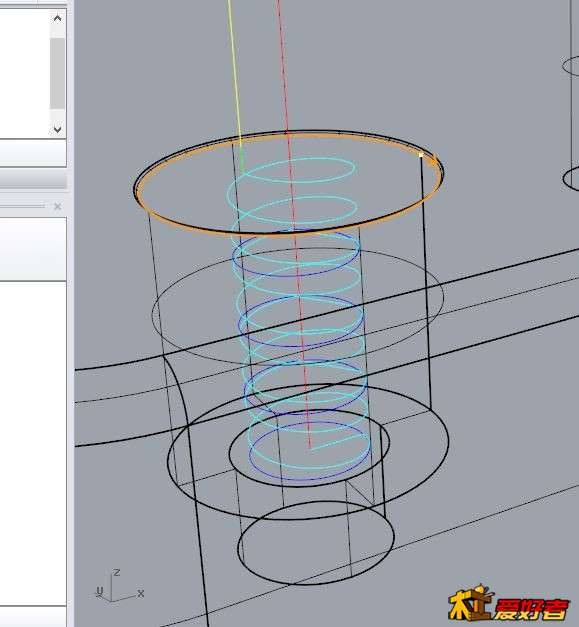This screenshot has width=579, height=627.
Task: Select the right vertical cylinder edge line
Action: pos(426,280)
